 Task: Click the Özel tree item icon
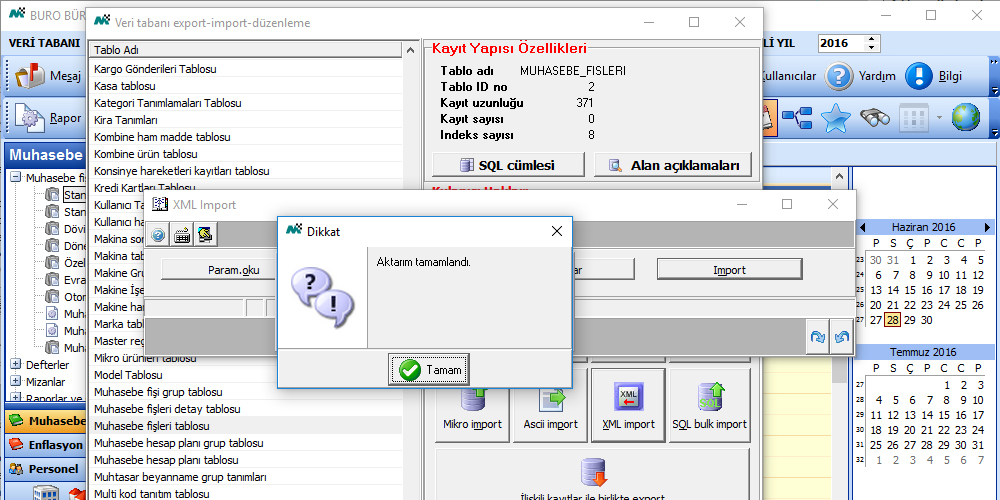tap(52, 263)
